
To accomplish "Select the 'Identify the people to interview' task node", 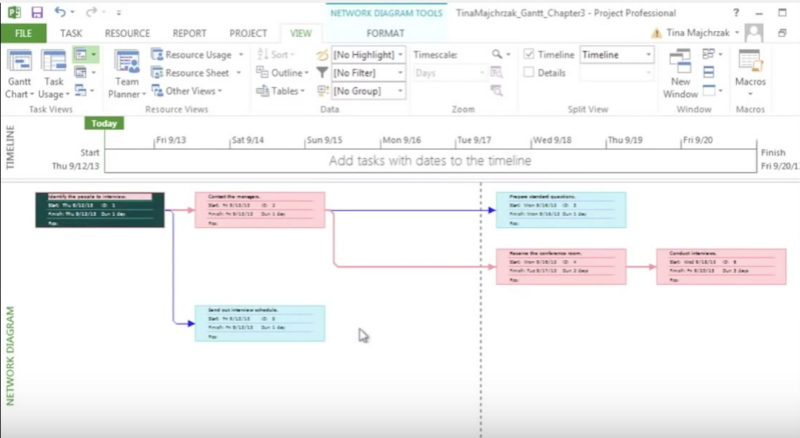I will pos(100,210).
